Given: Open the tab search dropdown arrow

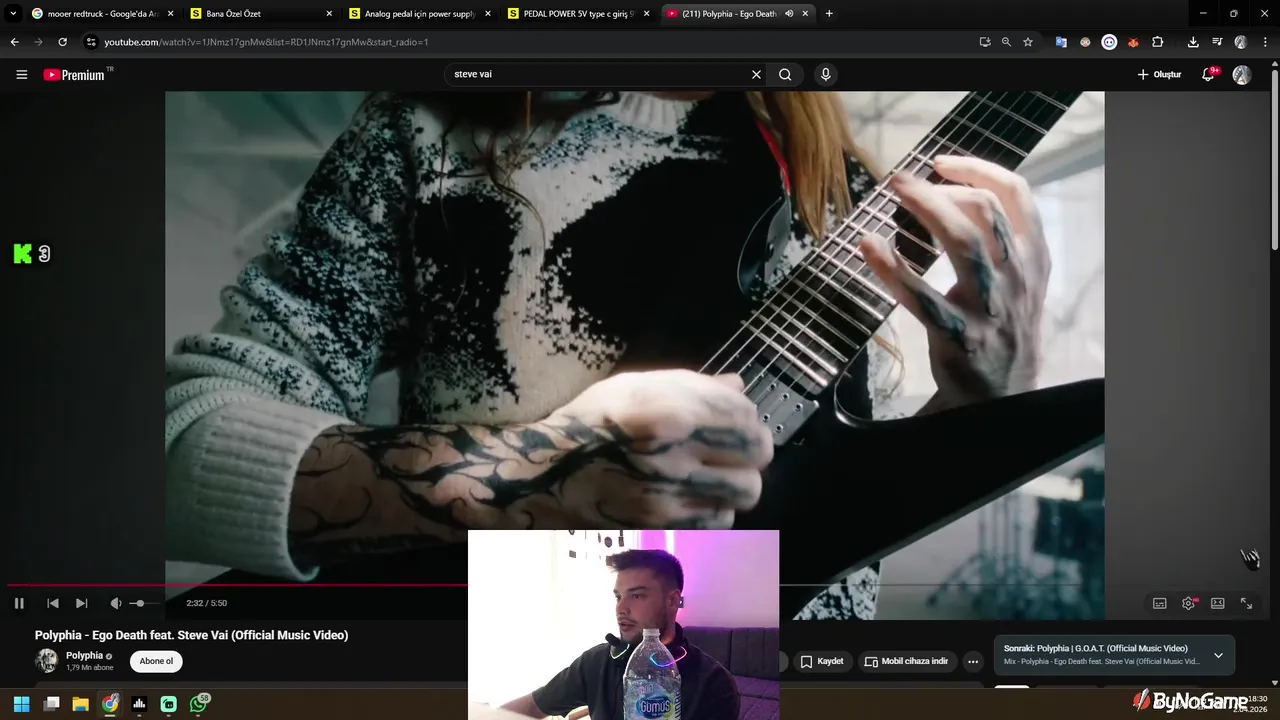Looking at the screenshot, I should (13, 14).
